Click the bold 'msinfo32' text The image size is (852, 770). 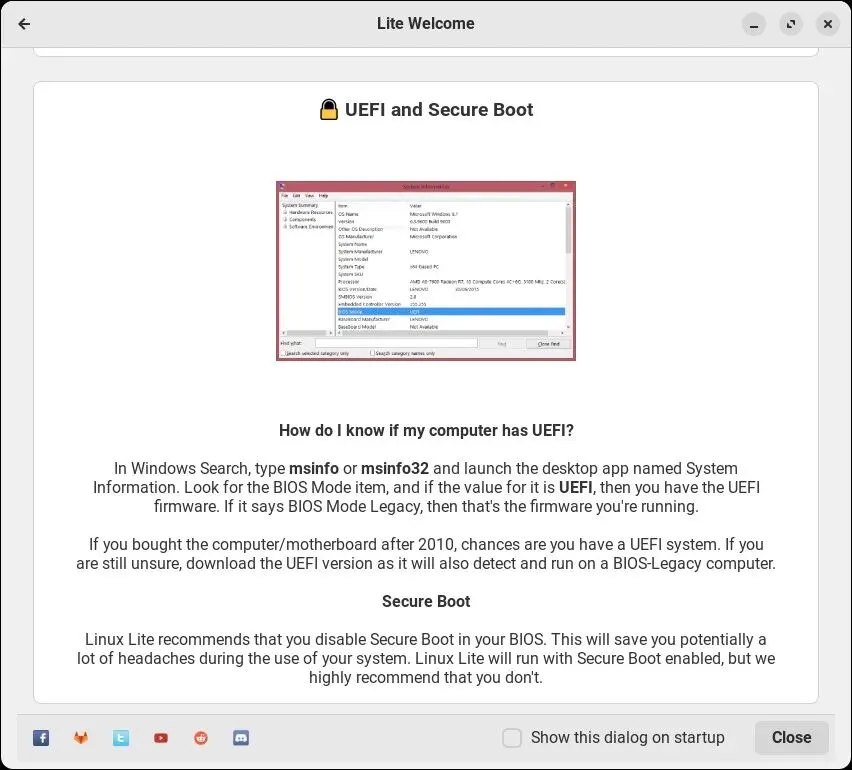point(395,468)
